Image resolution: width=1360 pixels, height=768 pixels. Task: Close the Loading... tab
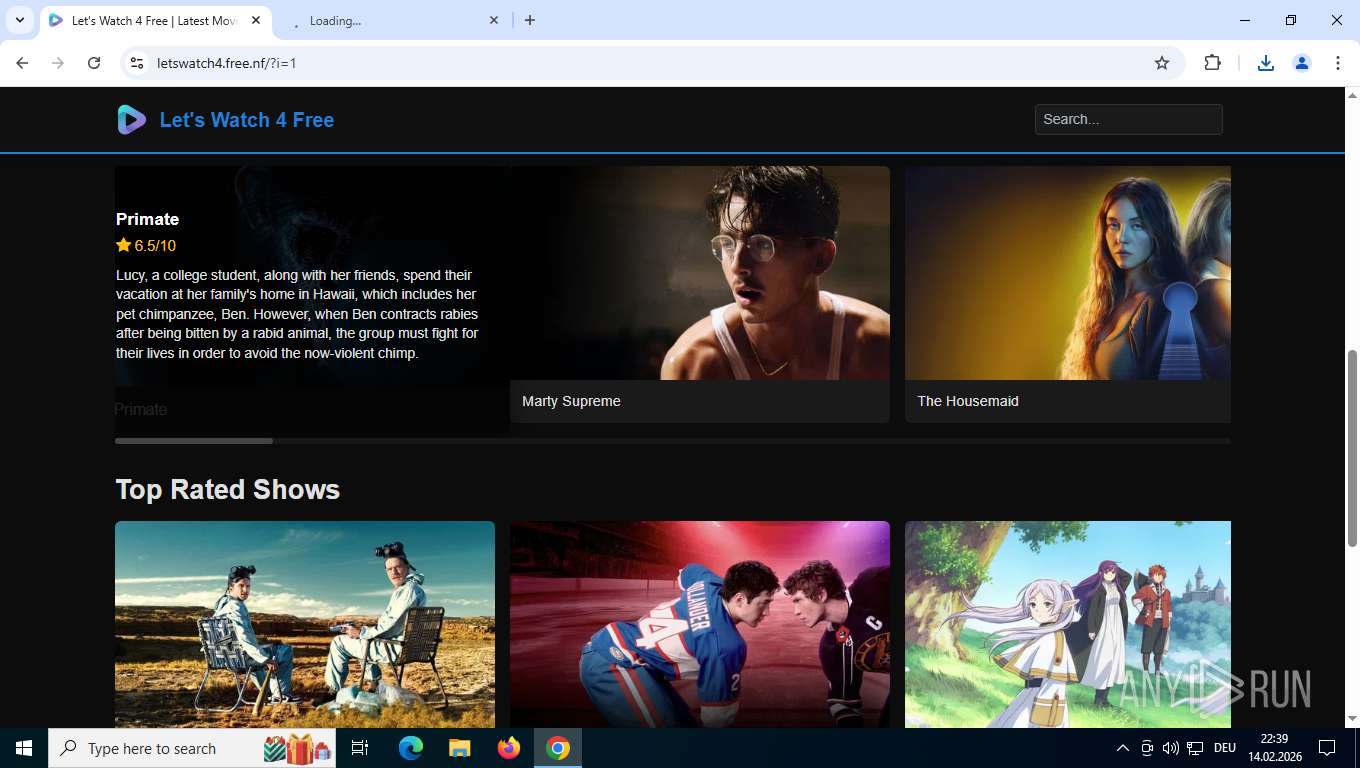tap(494, 20)
